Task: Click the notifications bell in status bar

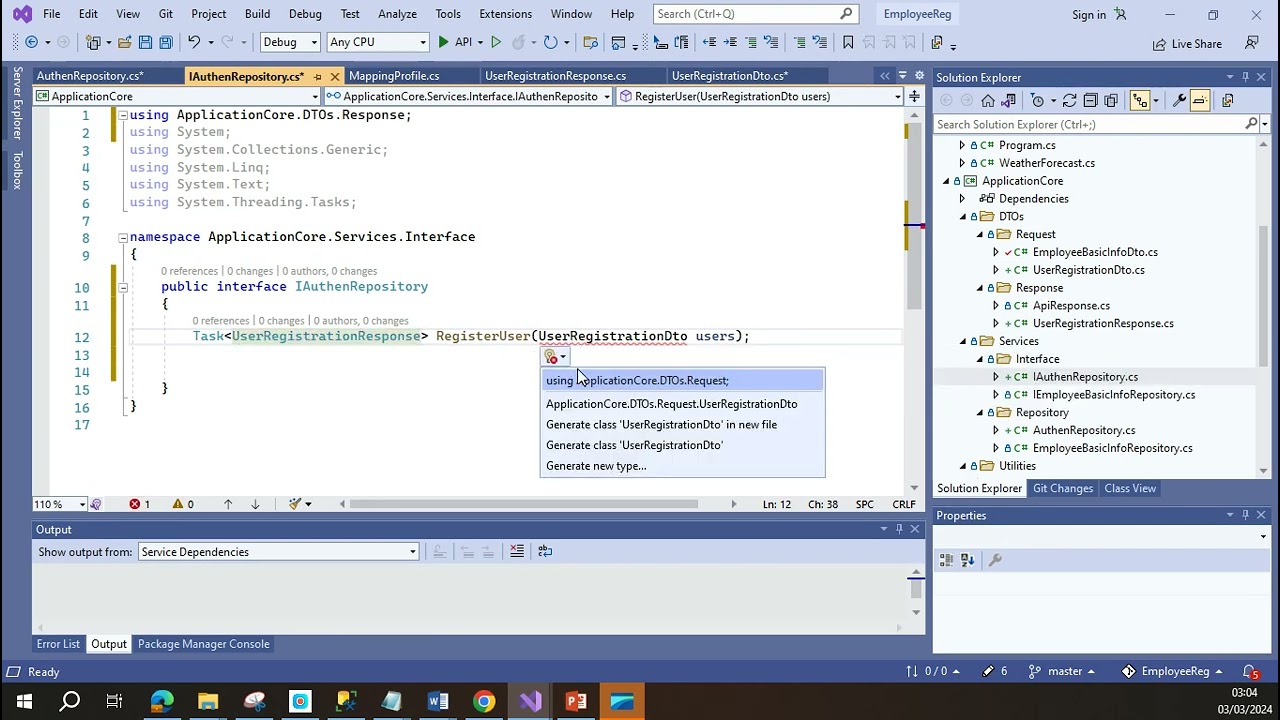Action: tap(1250, 672)
